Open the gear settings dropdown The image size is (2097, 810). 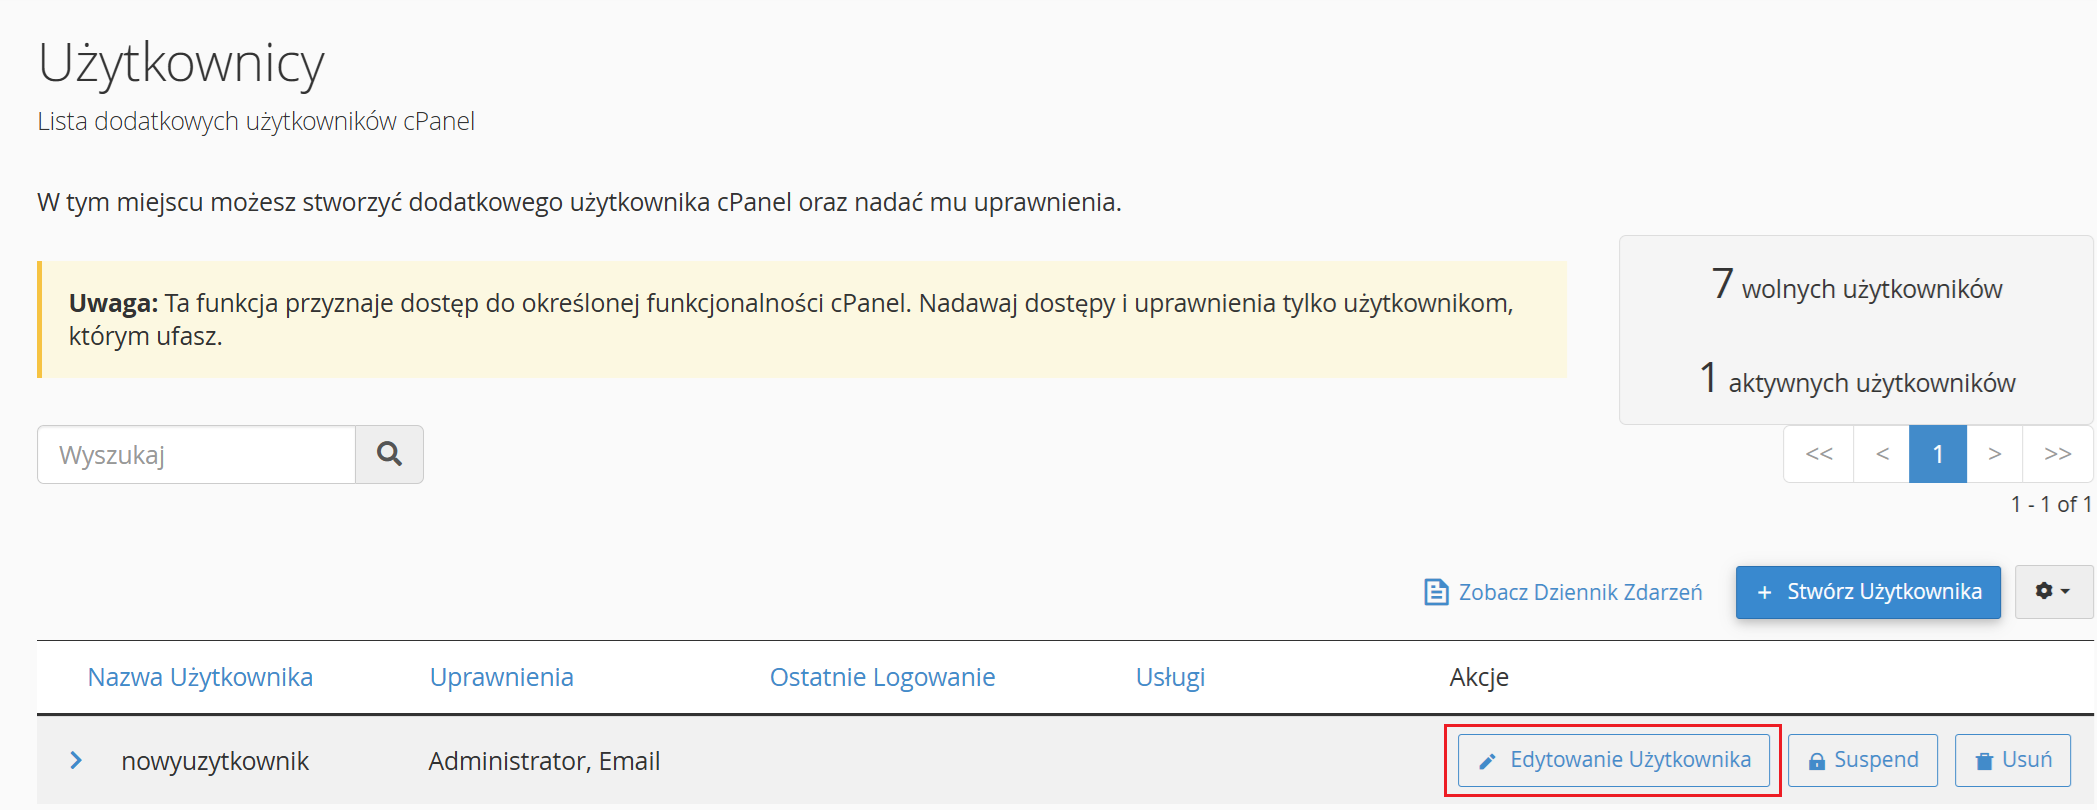2052,592
